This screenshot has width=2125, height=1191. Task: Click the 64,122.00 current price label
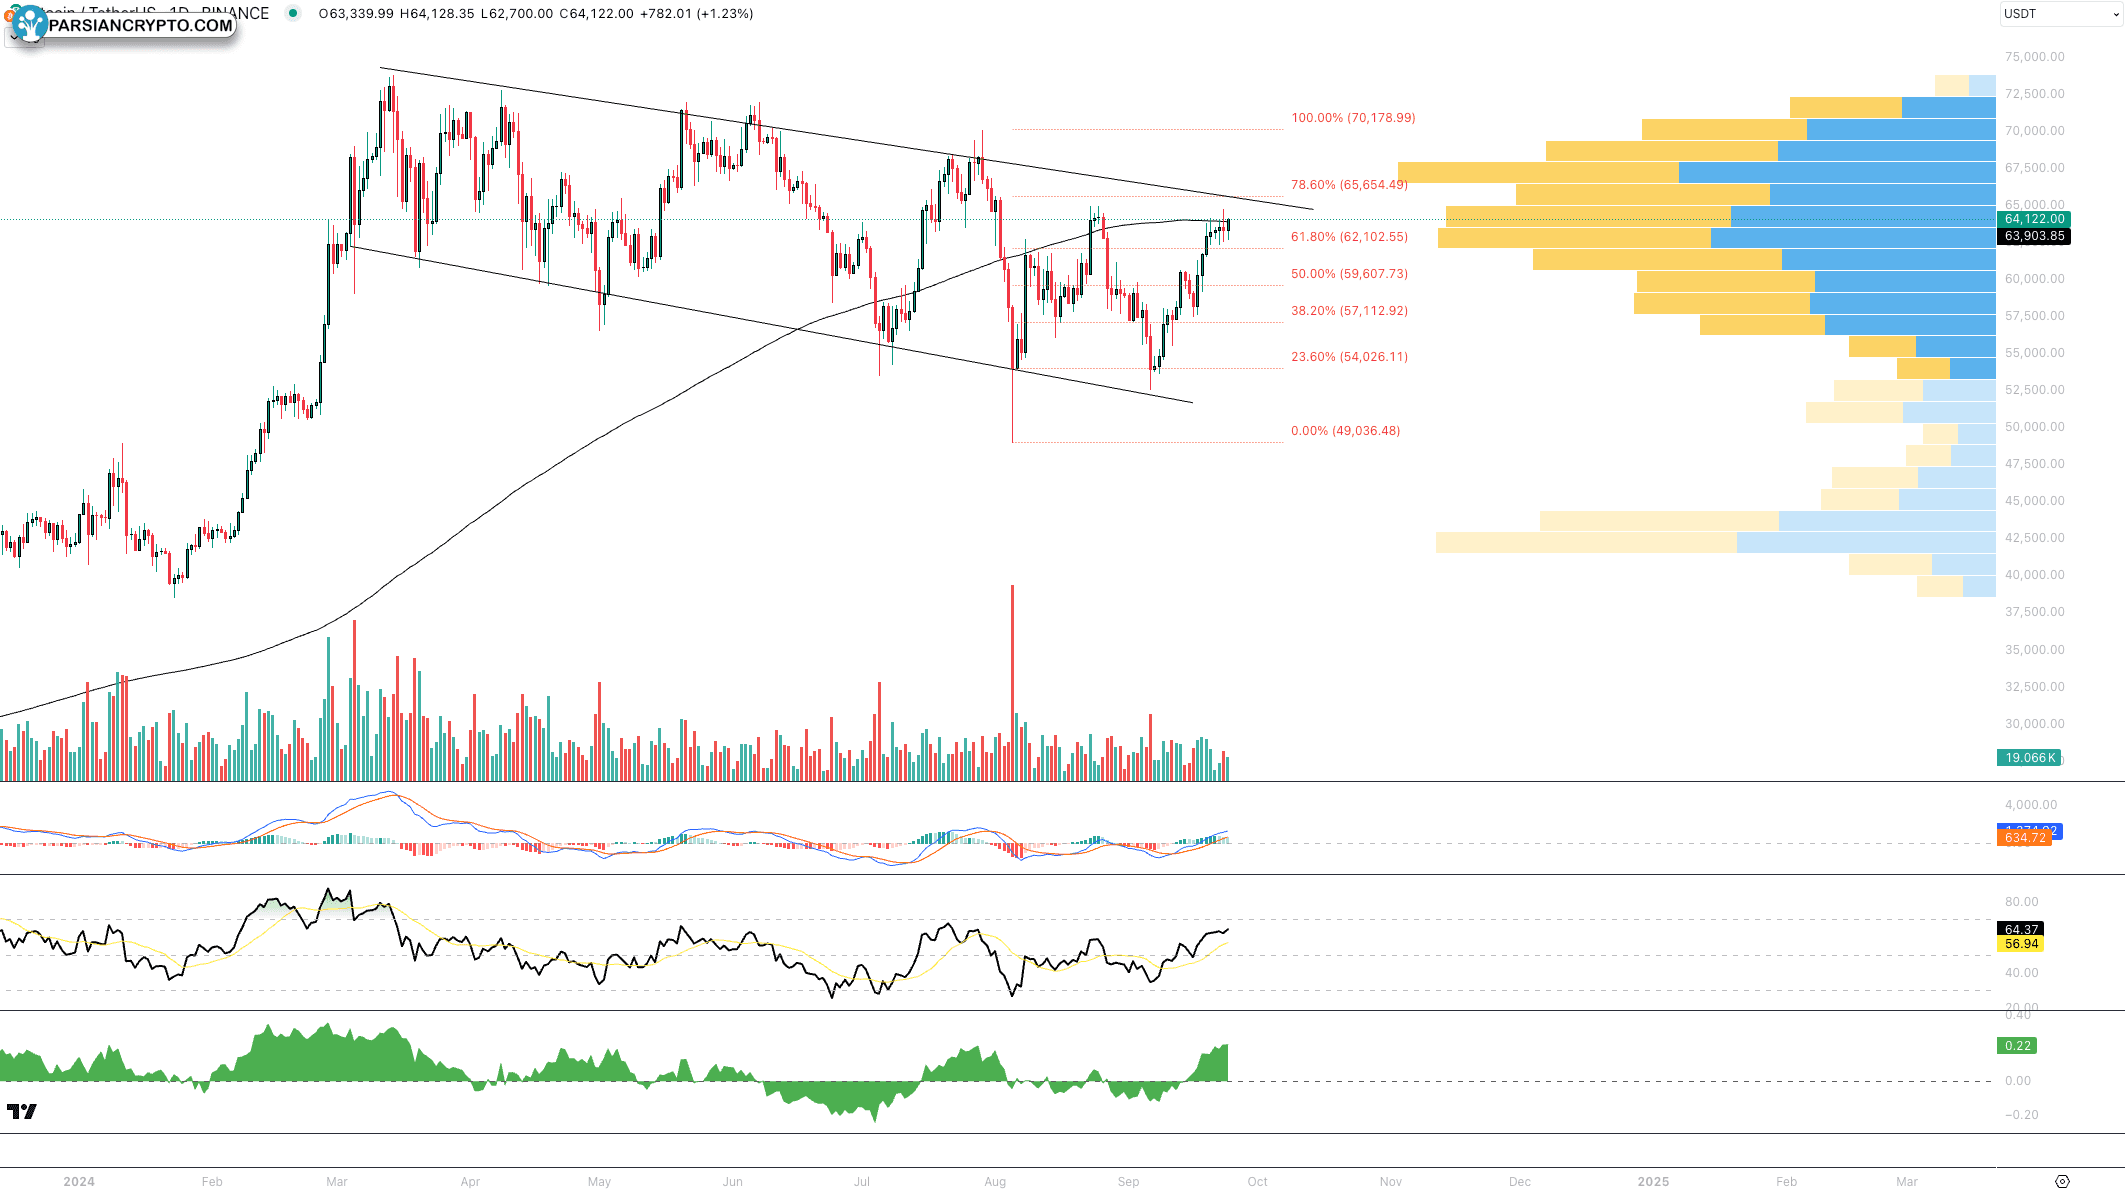click(2033, 219)
